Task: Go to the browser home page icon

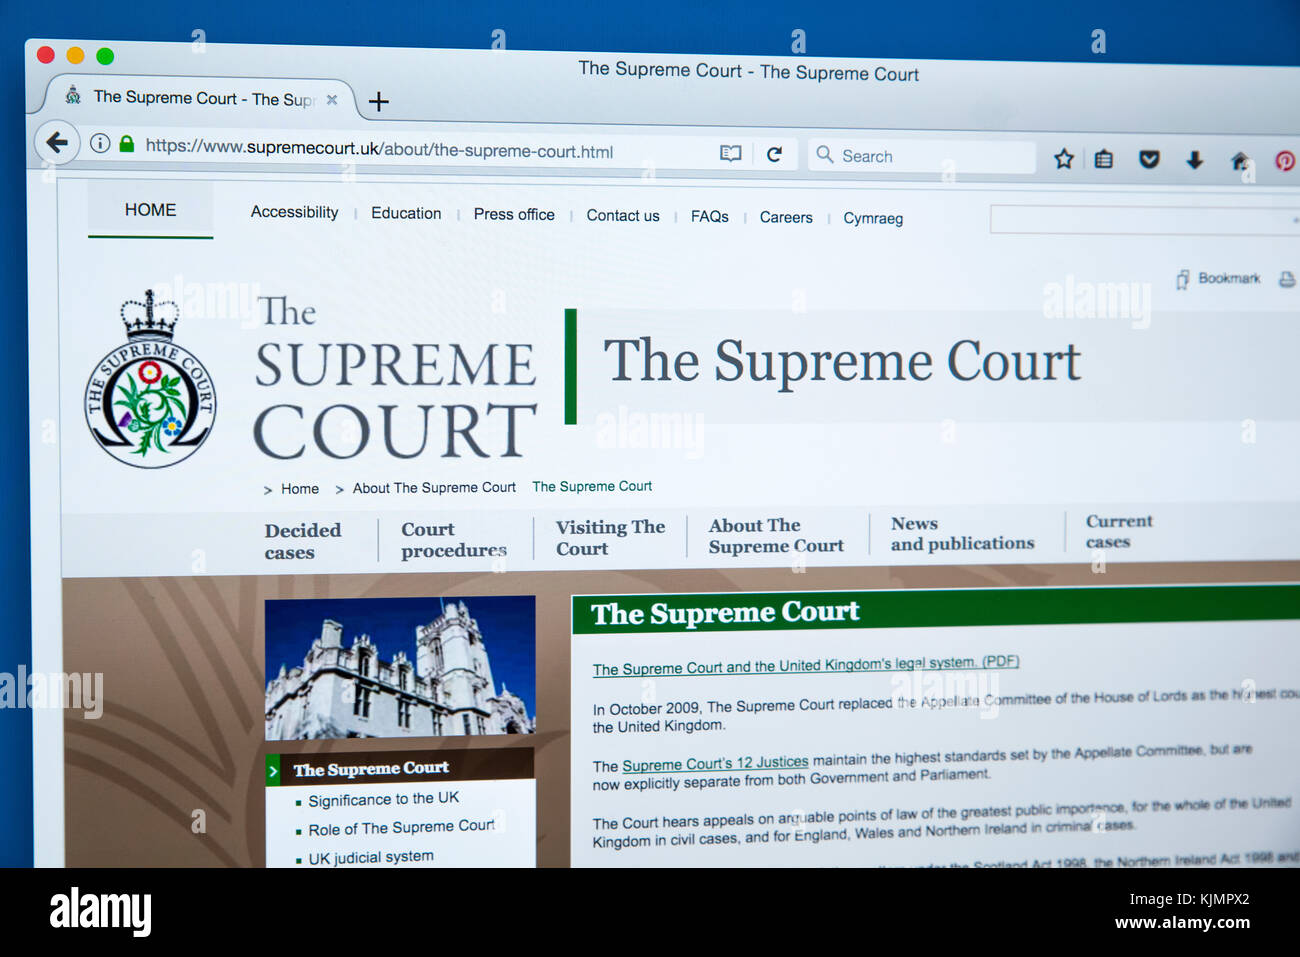Action: click(1240, 161)
